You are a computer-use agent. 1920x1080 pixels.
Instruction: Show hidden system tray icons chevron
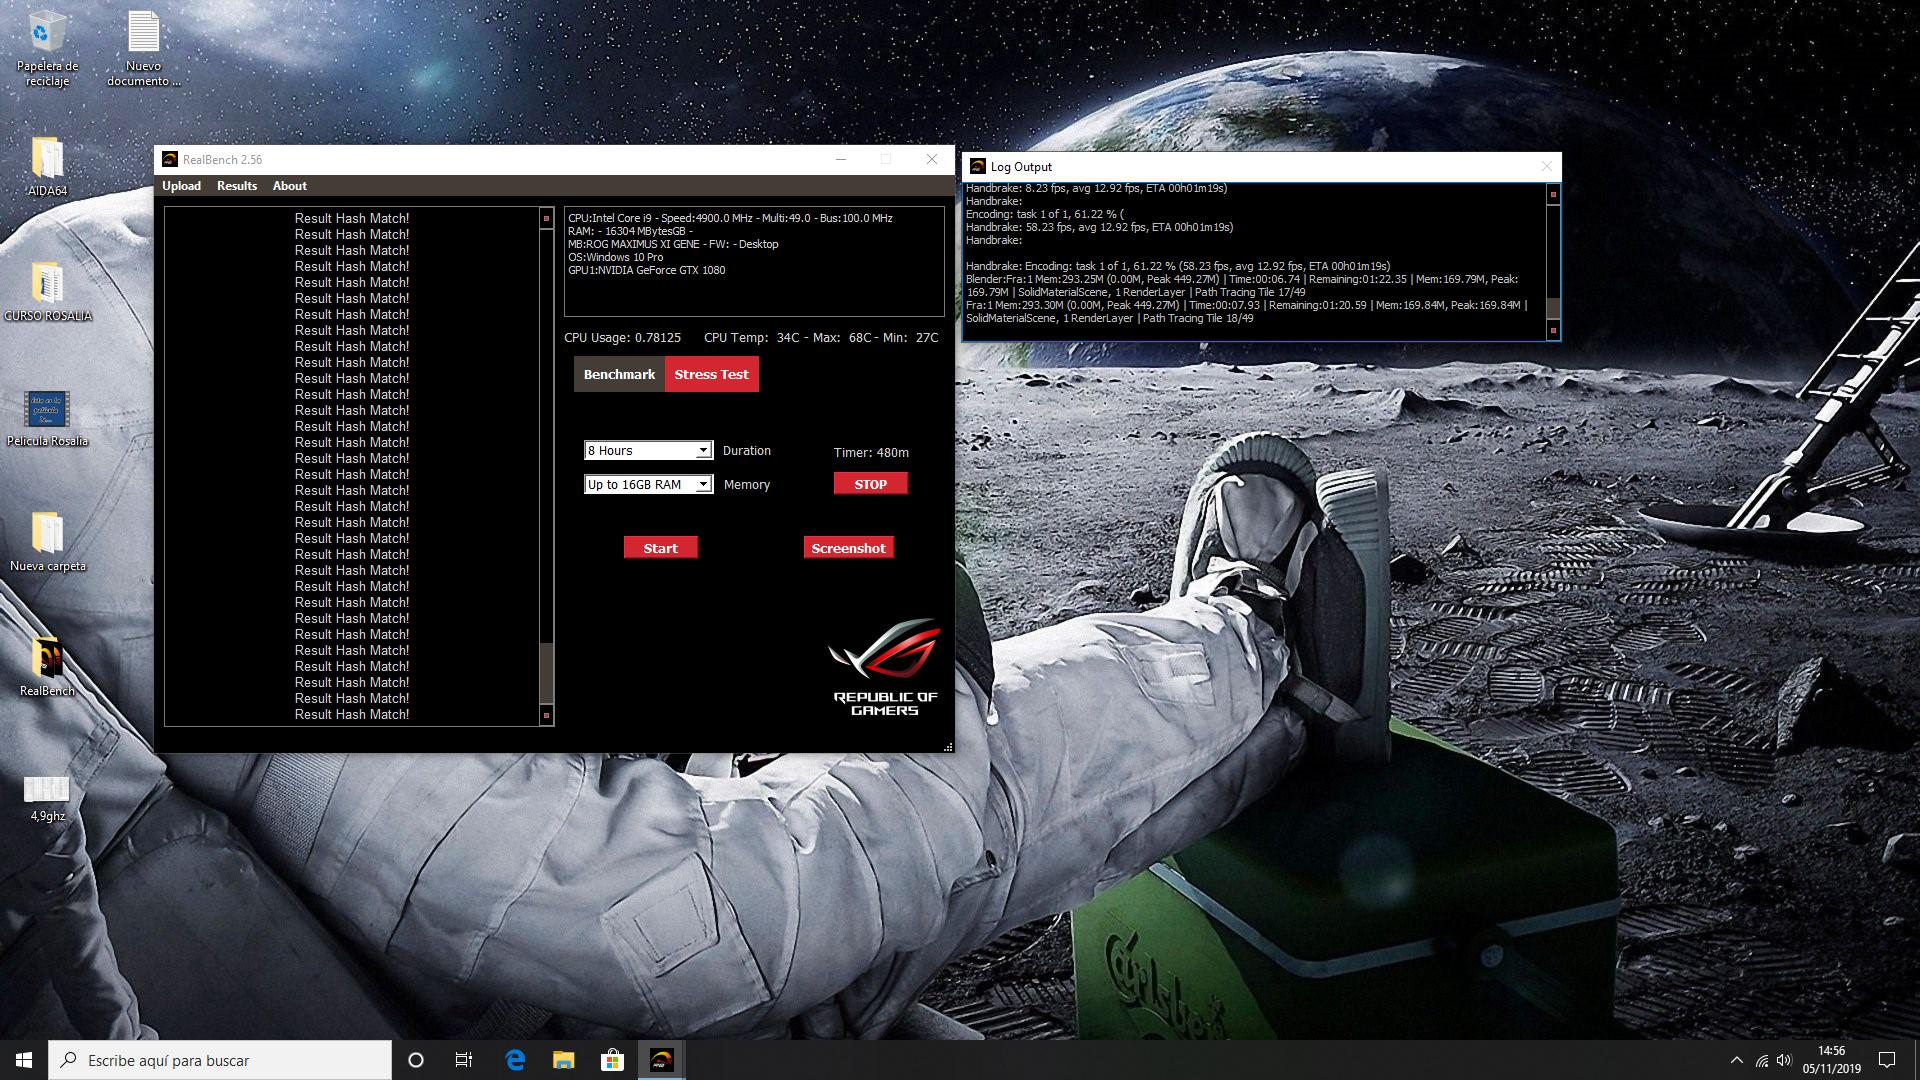pyautogui.click(x=1736, y=1060)
